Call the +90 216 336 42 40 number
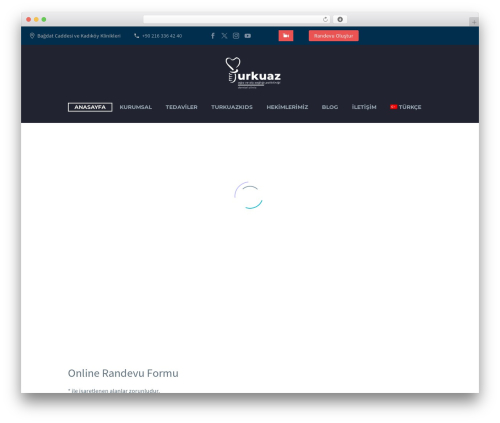This screenshot has height=423, width=500. [x=162, y=36]
